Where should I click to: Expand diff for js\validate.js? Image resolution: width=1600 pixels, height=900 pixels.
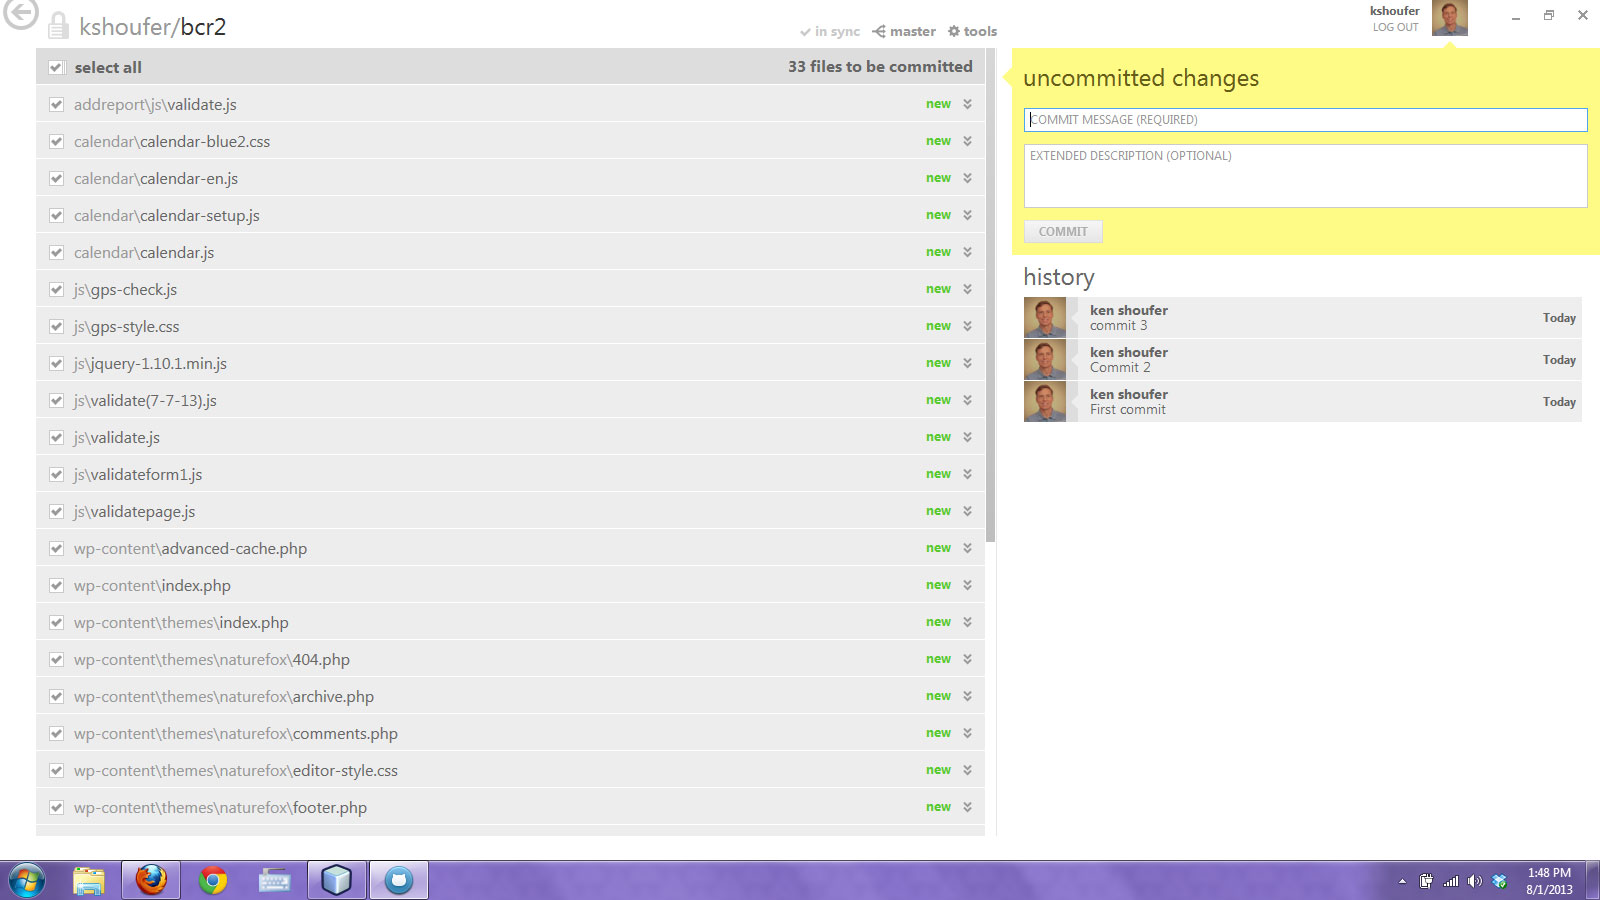[967, 437]
